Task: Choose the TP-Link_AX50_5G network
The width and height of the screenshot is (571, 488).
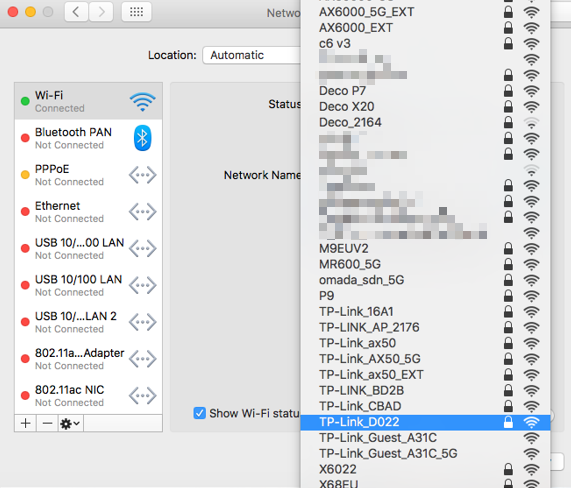Action: point(425,359)
